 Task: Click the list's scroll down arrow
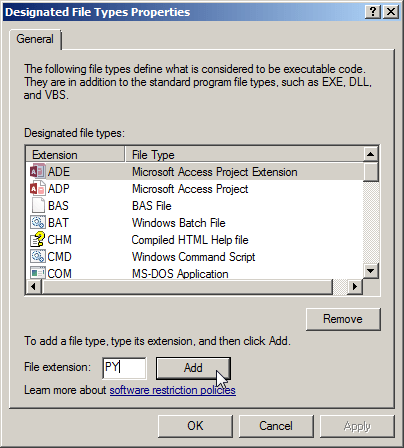click(370, 271)
